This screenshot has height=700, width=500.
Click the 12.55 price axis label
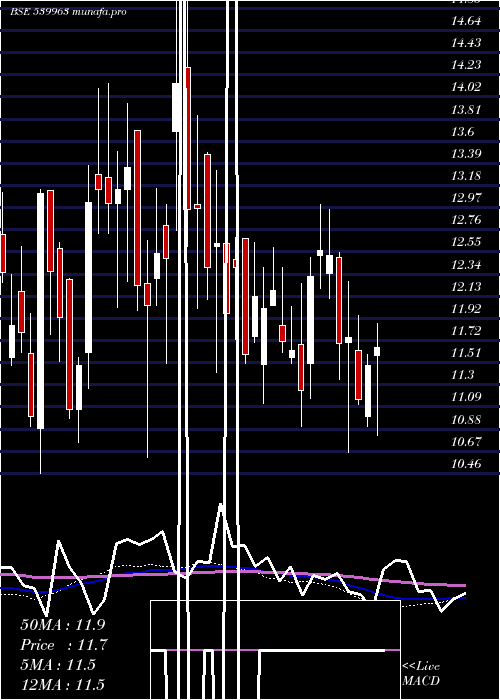(x=467, y=242)
